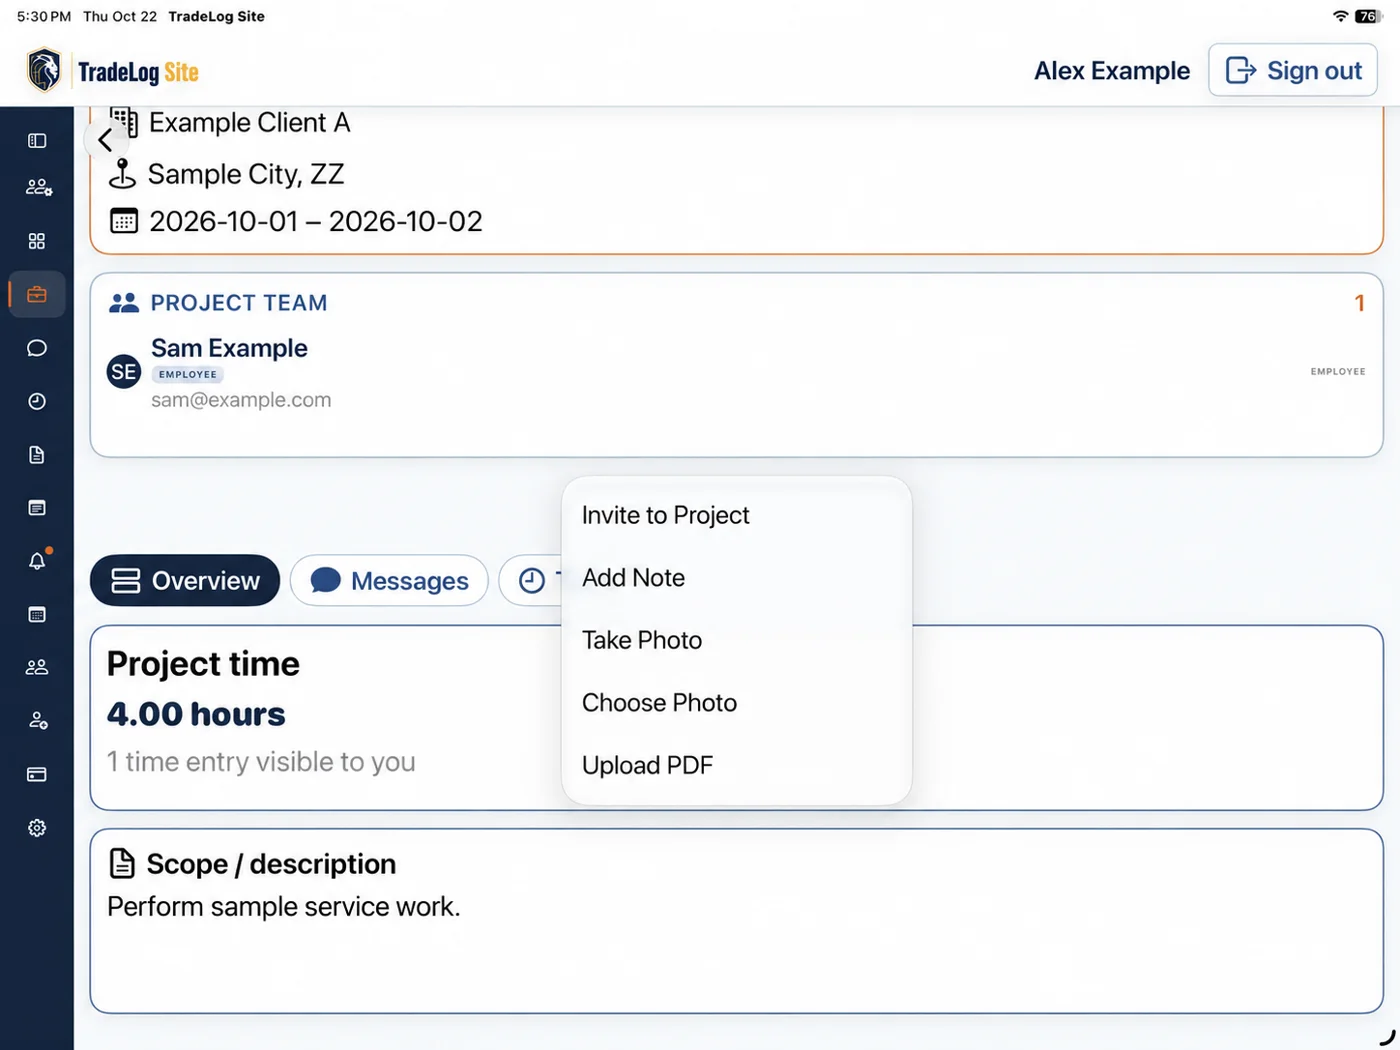This screenshot has width=1400, height=1050.
Task: Click the Sign out button
Action: click(x=1292, y=70)
